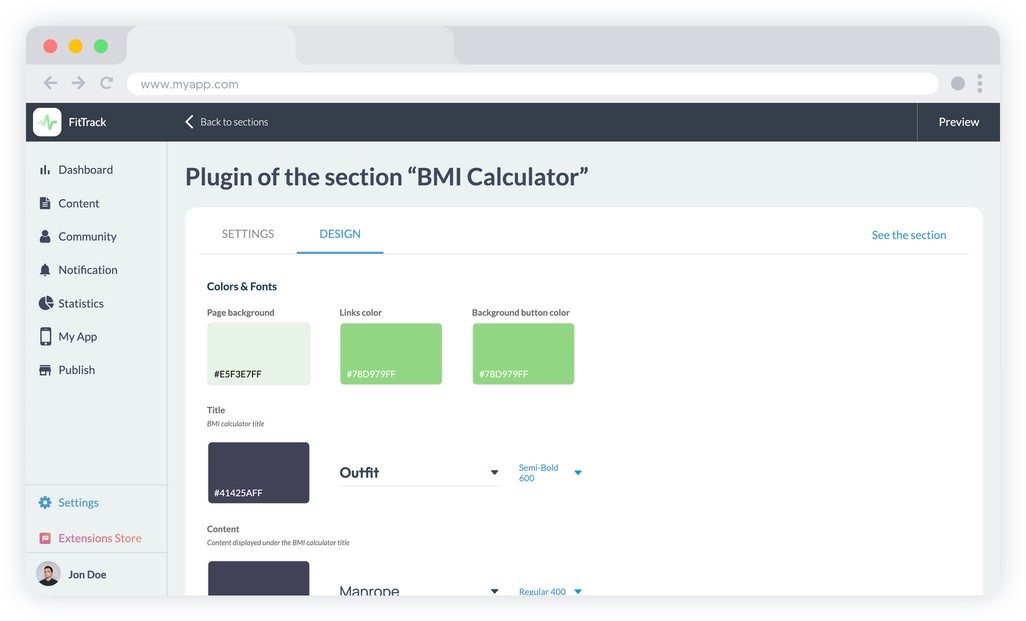Click the My App phone icon

pos(45,337)
